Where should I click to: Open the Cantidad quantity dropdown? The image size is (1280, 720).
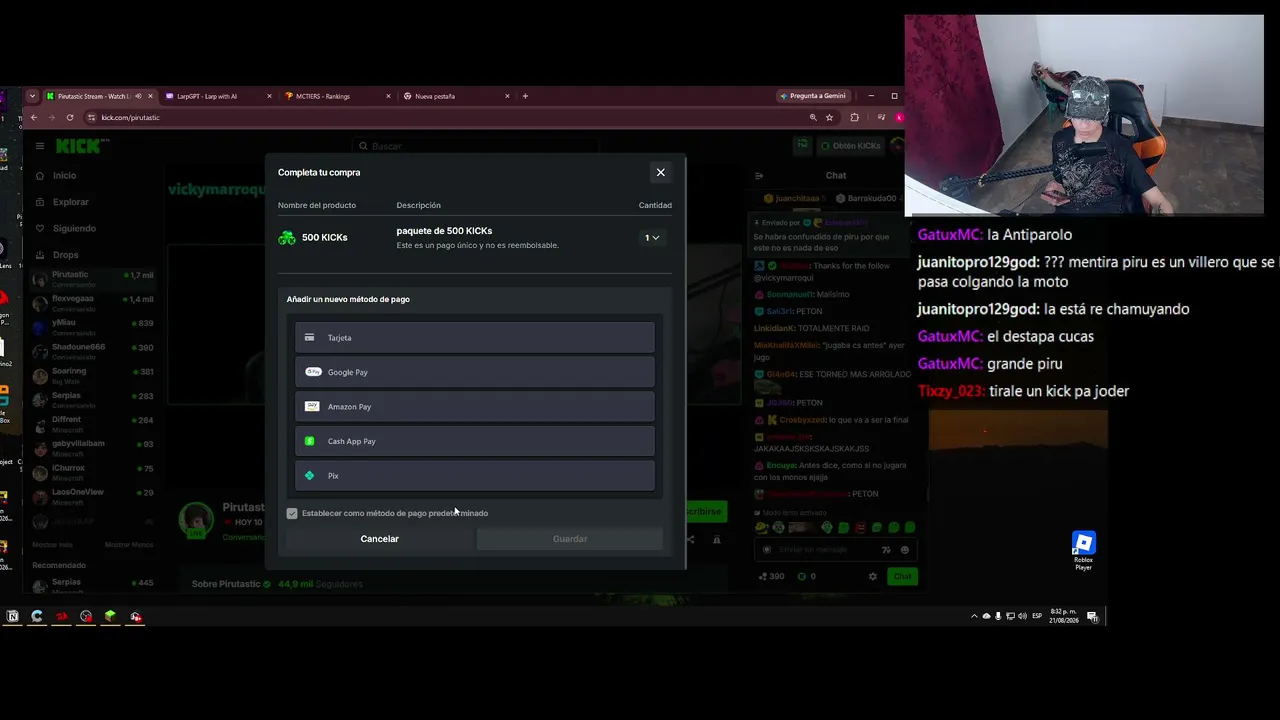click(x=652, y=238)
